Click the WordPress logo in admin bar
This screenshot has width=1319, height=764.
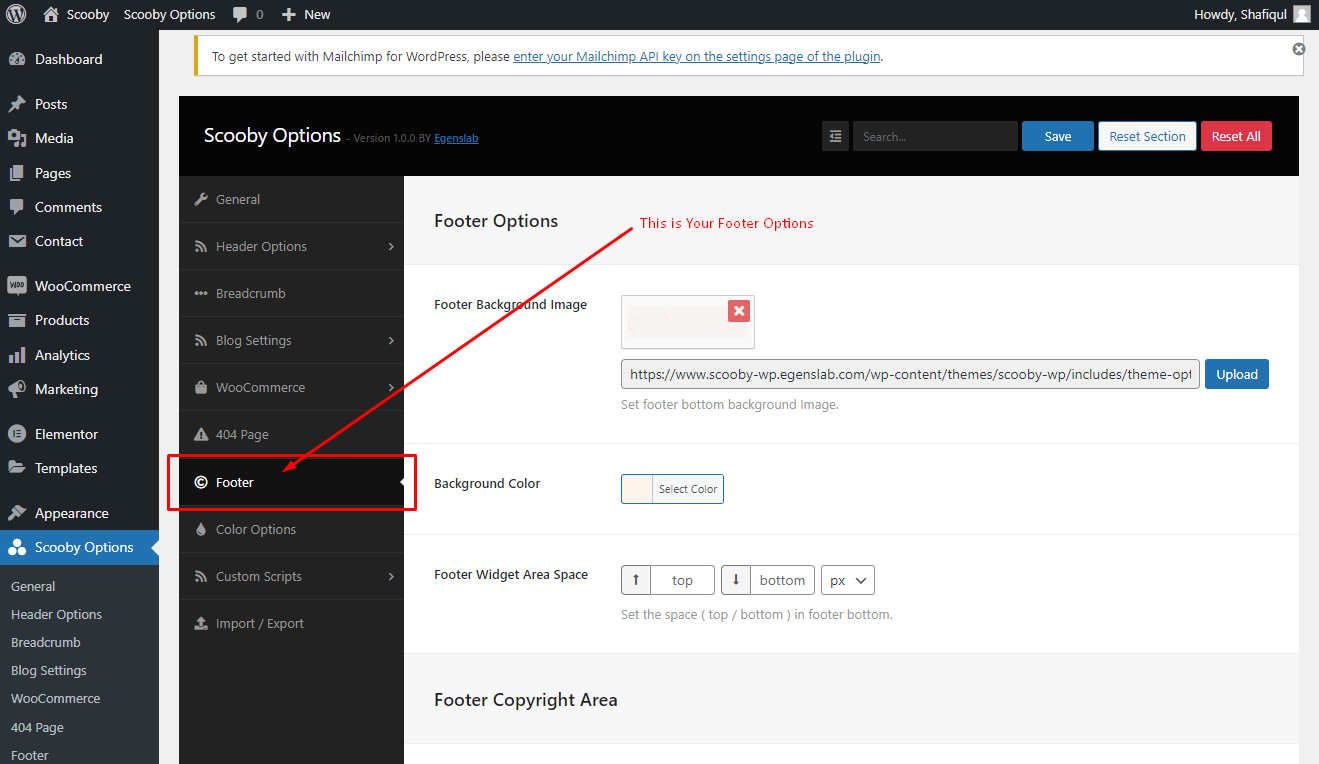16,14
